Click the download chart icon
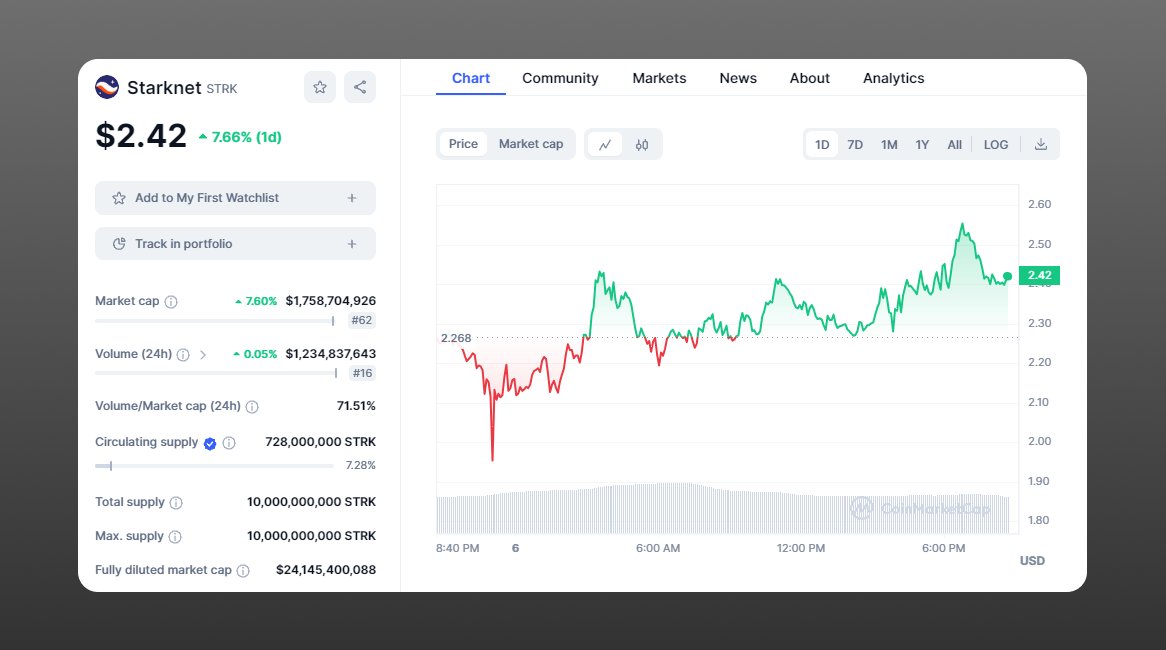1166x650 pixels. (1040, 144)
